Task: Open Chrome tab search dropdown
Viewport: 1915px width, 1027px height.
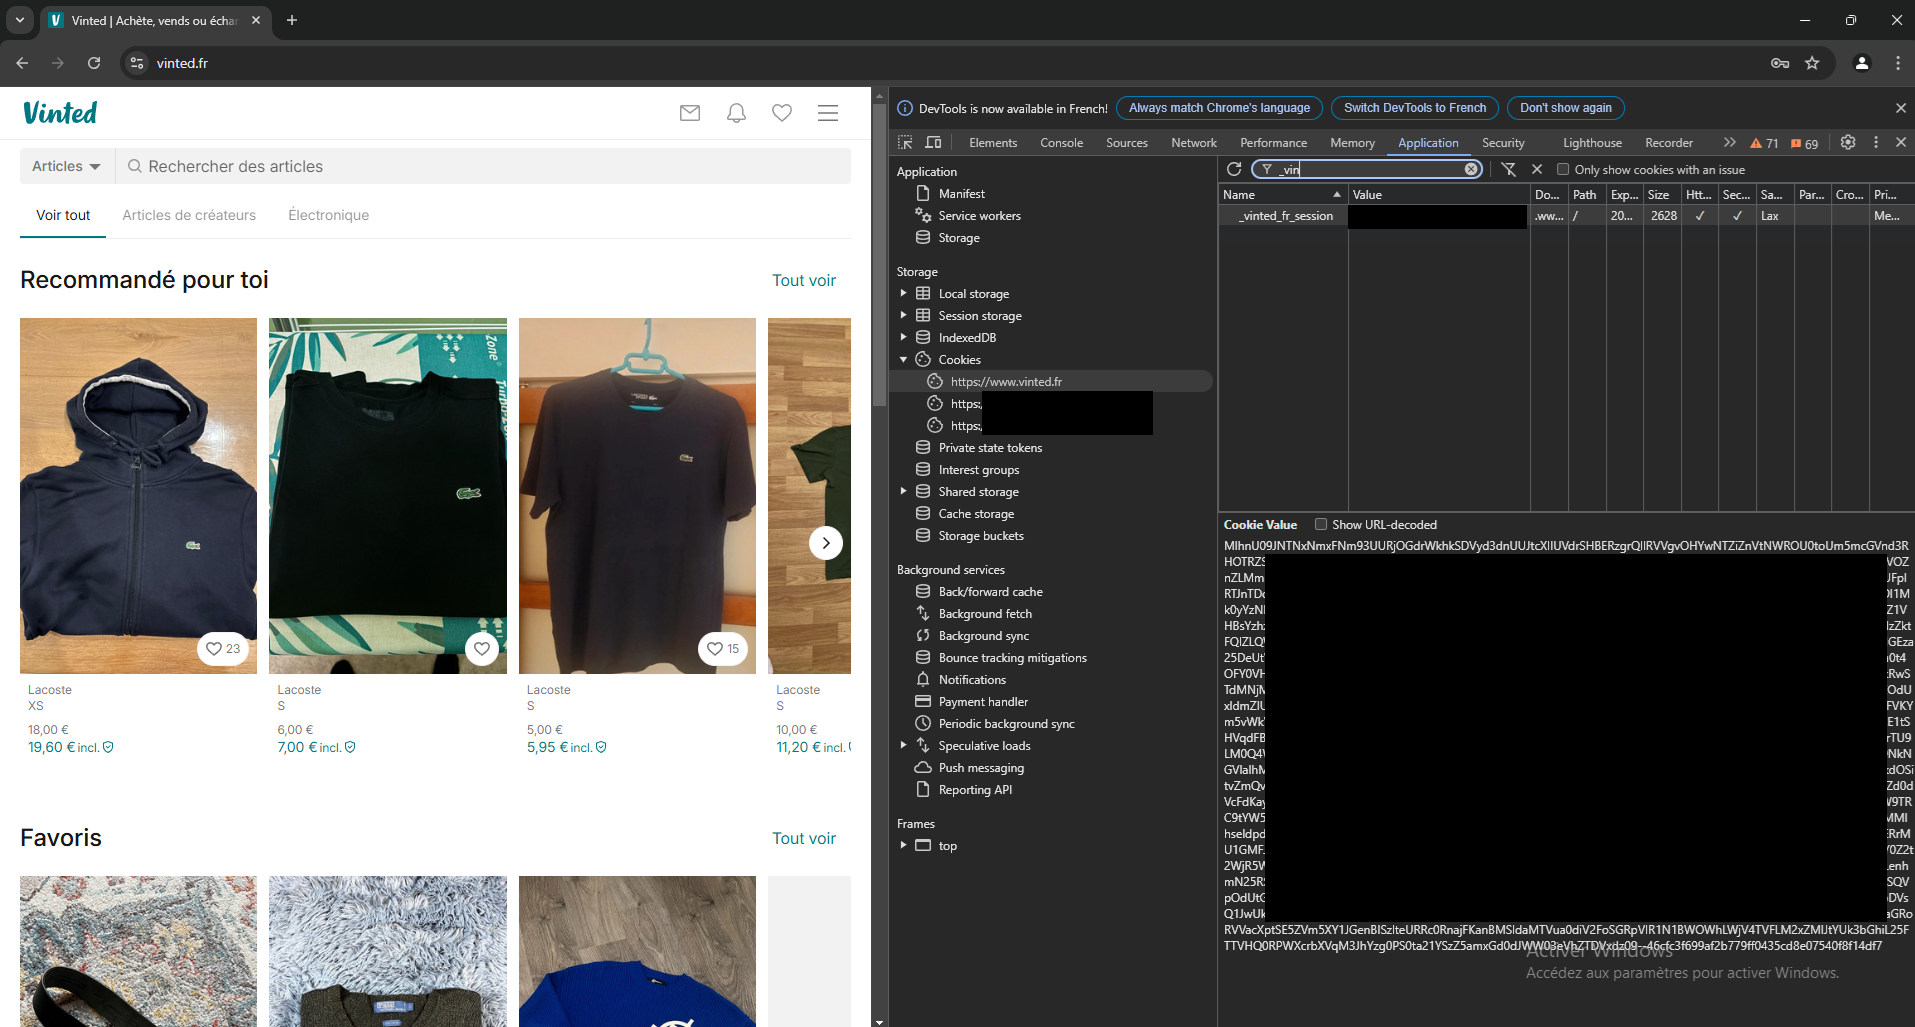Action: click(x=20, y=20)
